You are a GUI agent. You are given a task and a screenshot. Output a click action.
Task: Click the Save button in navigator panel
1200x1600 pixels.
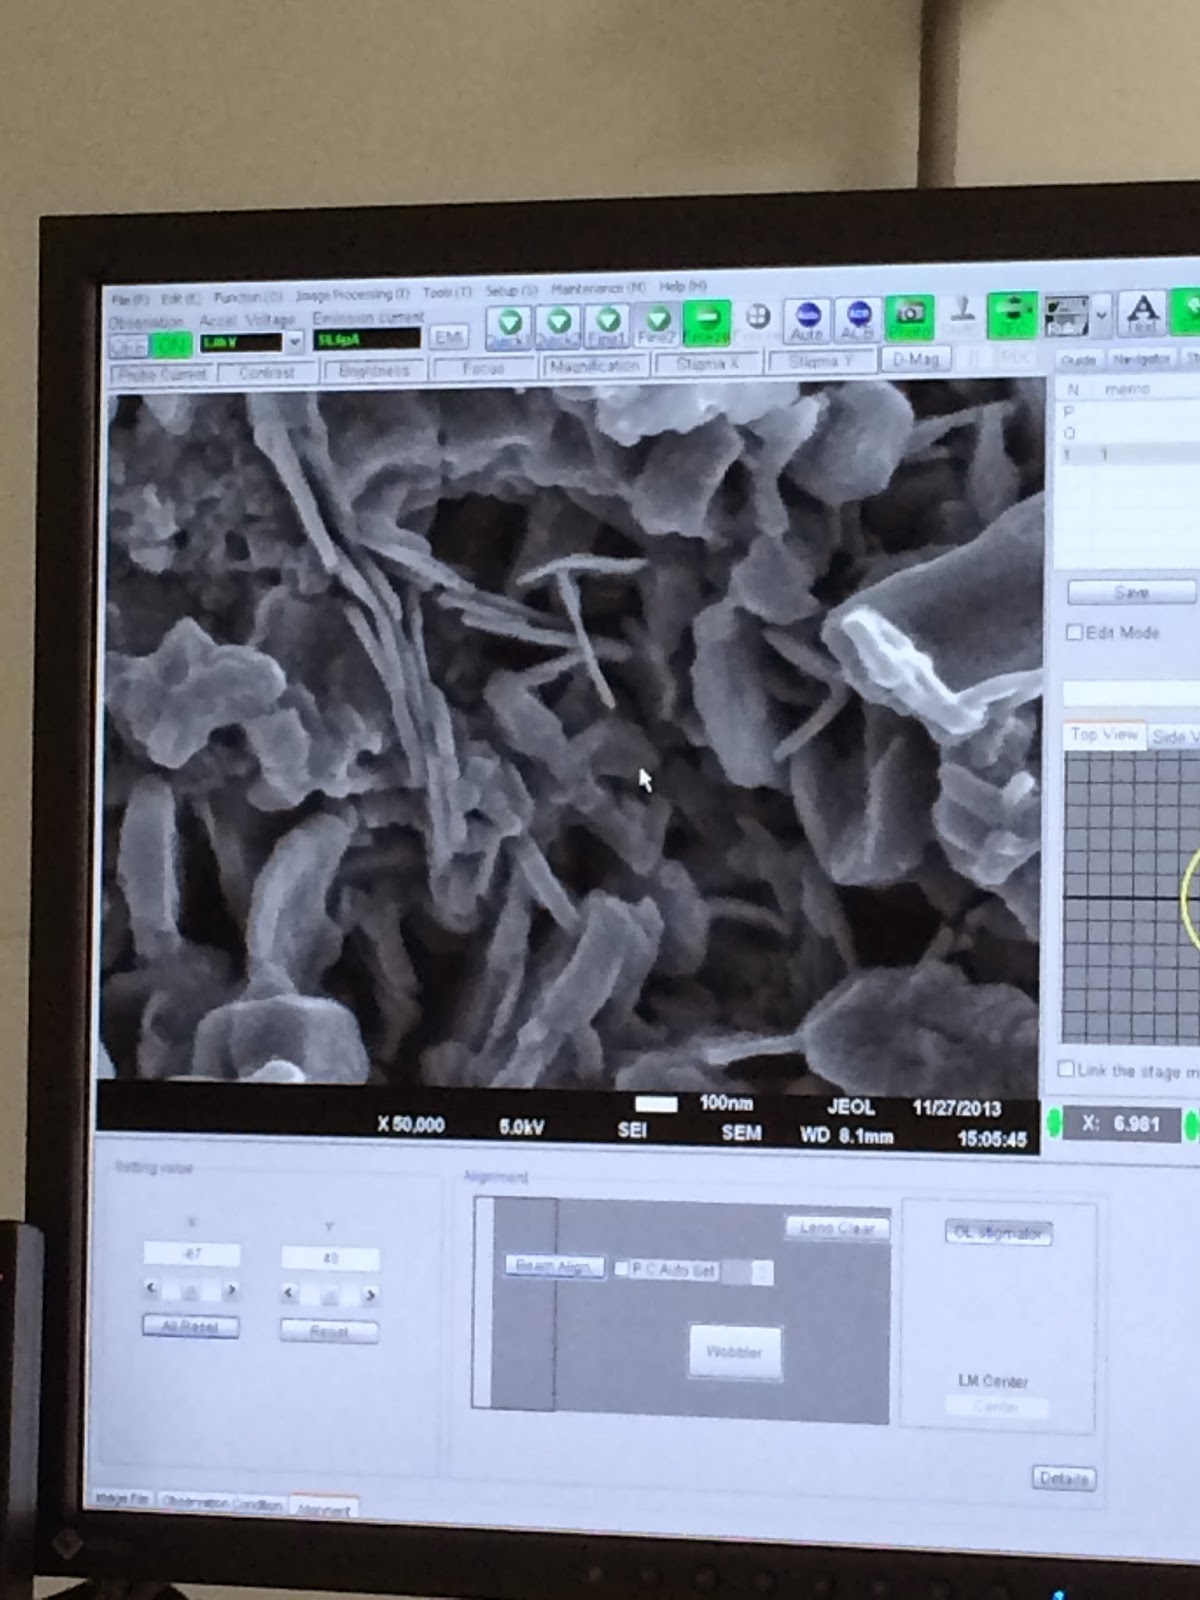[1132, 593]
